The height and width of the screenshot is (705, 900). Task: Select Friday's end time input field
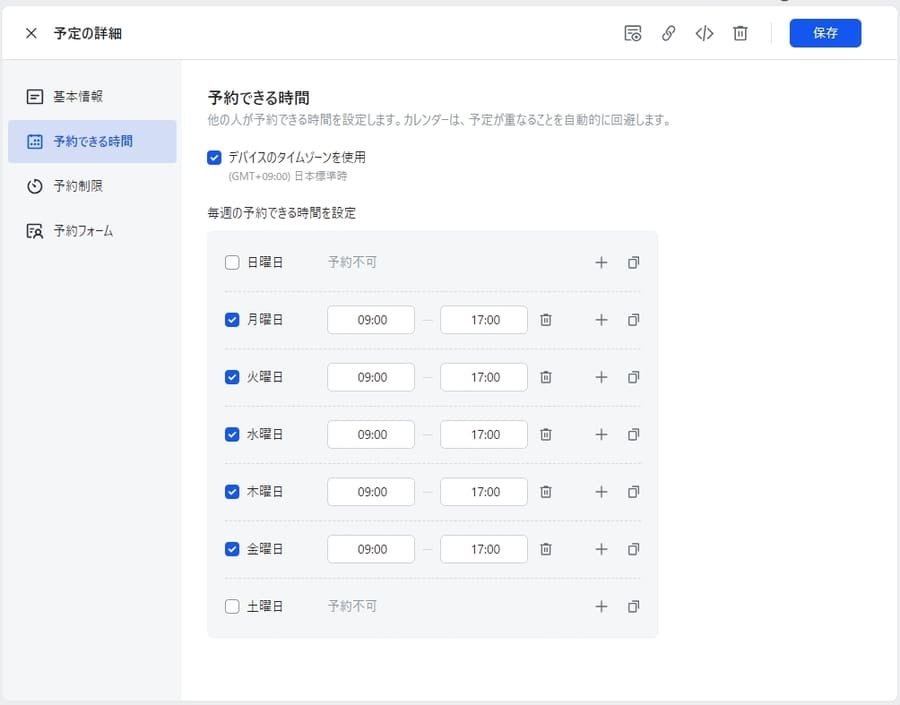pyautogui.click(x=483, y=549)
